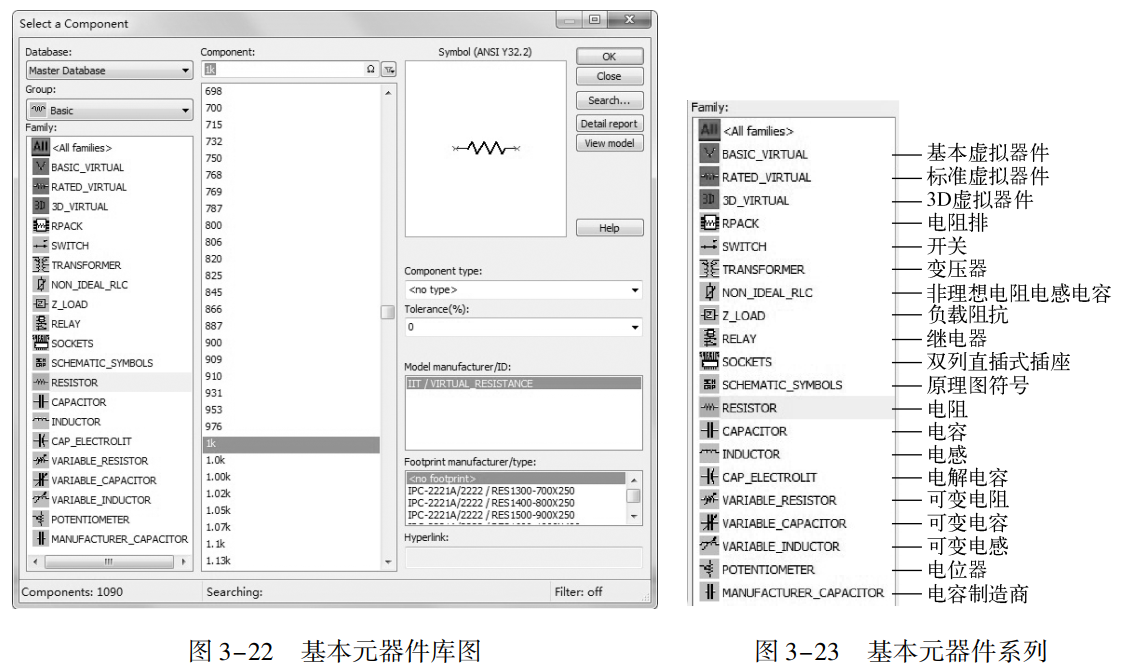The image size is (1124, 670).
Task: Click the filter icon next to Component field
Action: pyautogui.click(x=388, y=68)
